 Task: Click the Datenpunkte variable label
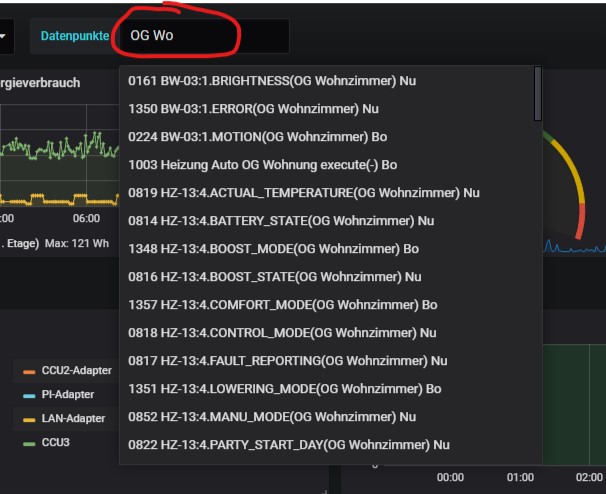[x=75, y=36]
